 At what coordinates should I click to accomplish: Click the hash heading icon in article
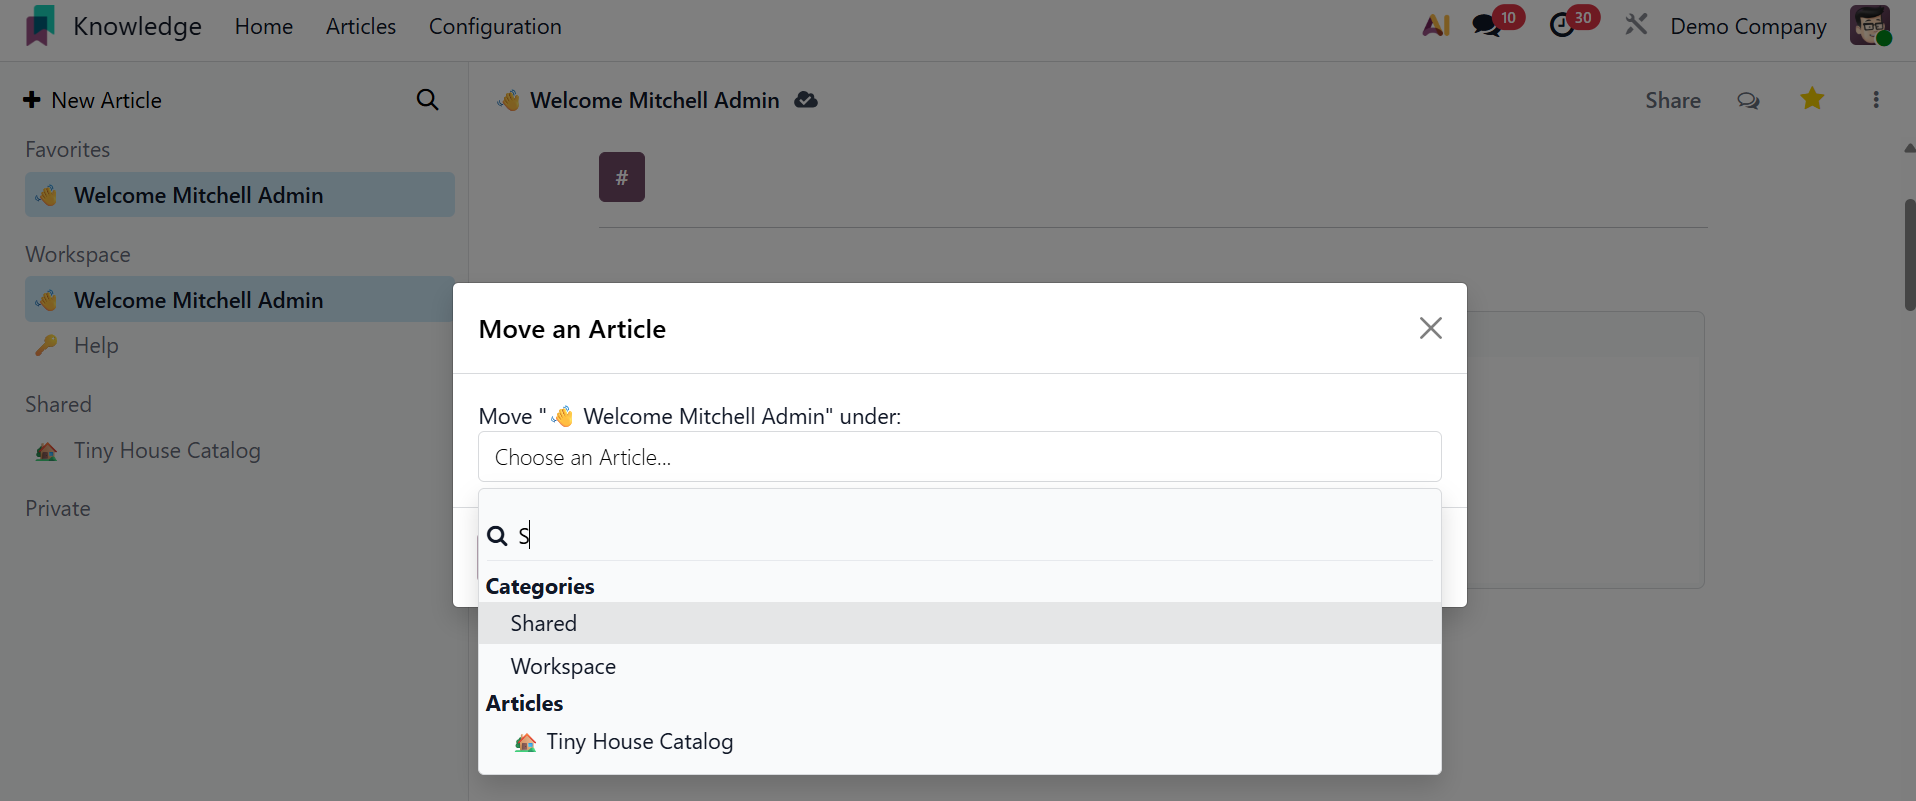point(622,177)
